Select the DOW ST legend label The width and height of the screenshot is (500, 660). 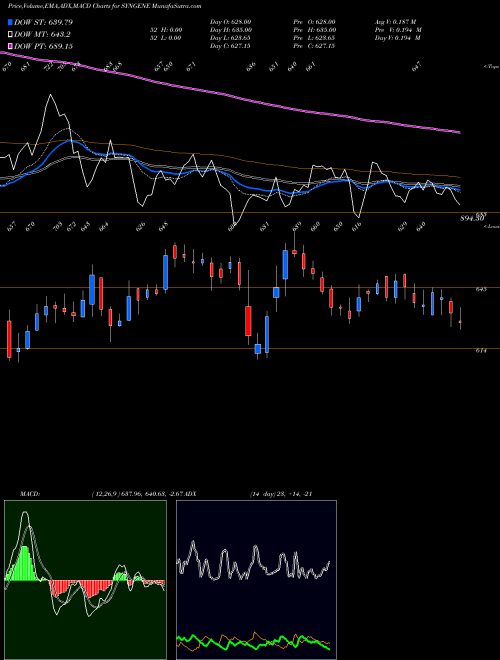pos(43,22)
